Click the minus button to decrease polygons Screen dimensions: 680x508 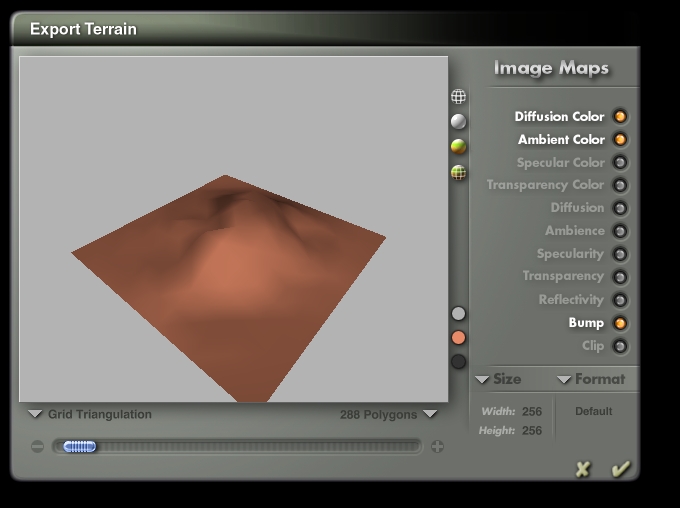(x=37, y=446)
